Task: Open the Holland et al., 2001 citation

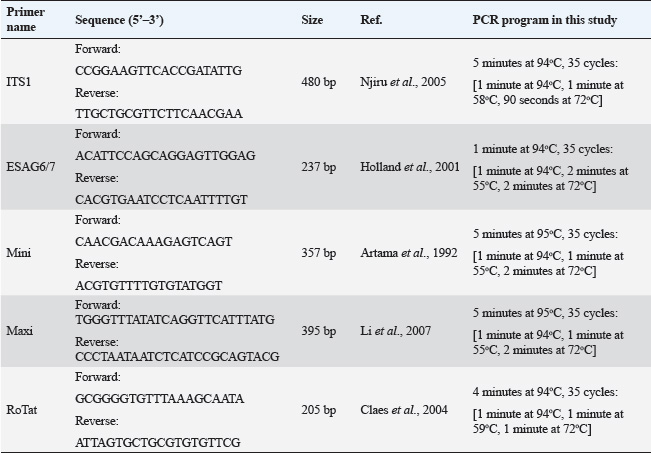Action: tap(409, 167)
